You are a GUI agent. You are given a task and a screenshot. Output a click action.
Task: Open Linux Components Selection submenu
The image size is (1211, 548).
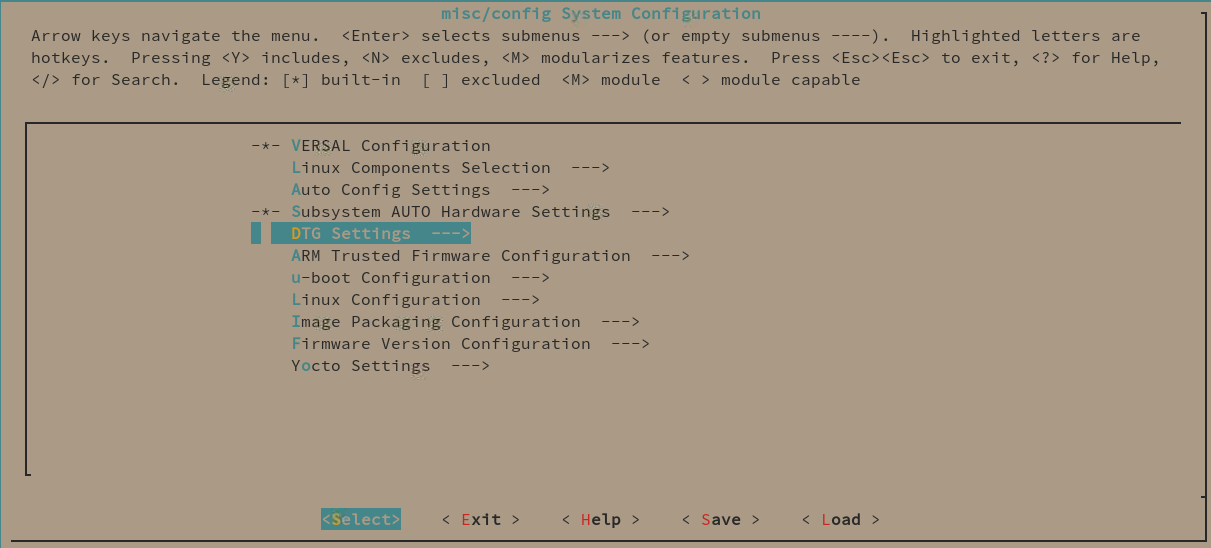451,168
